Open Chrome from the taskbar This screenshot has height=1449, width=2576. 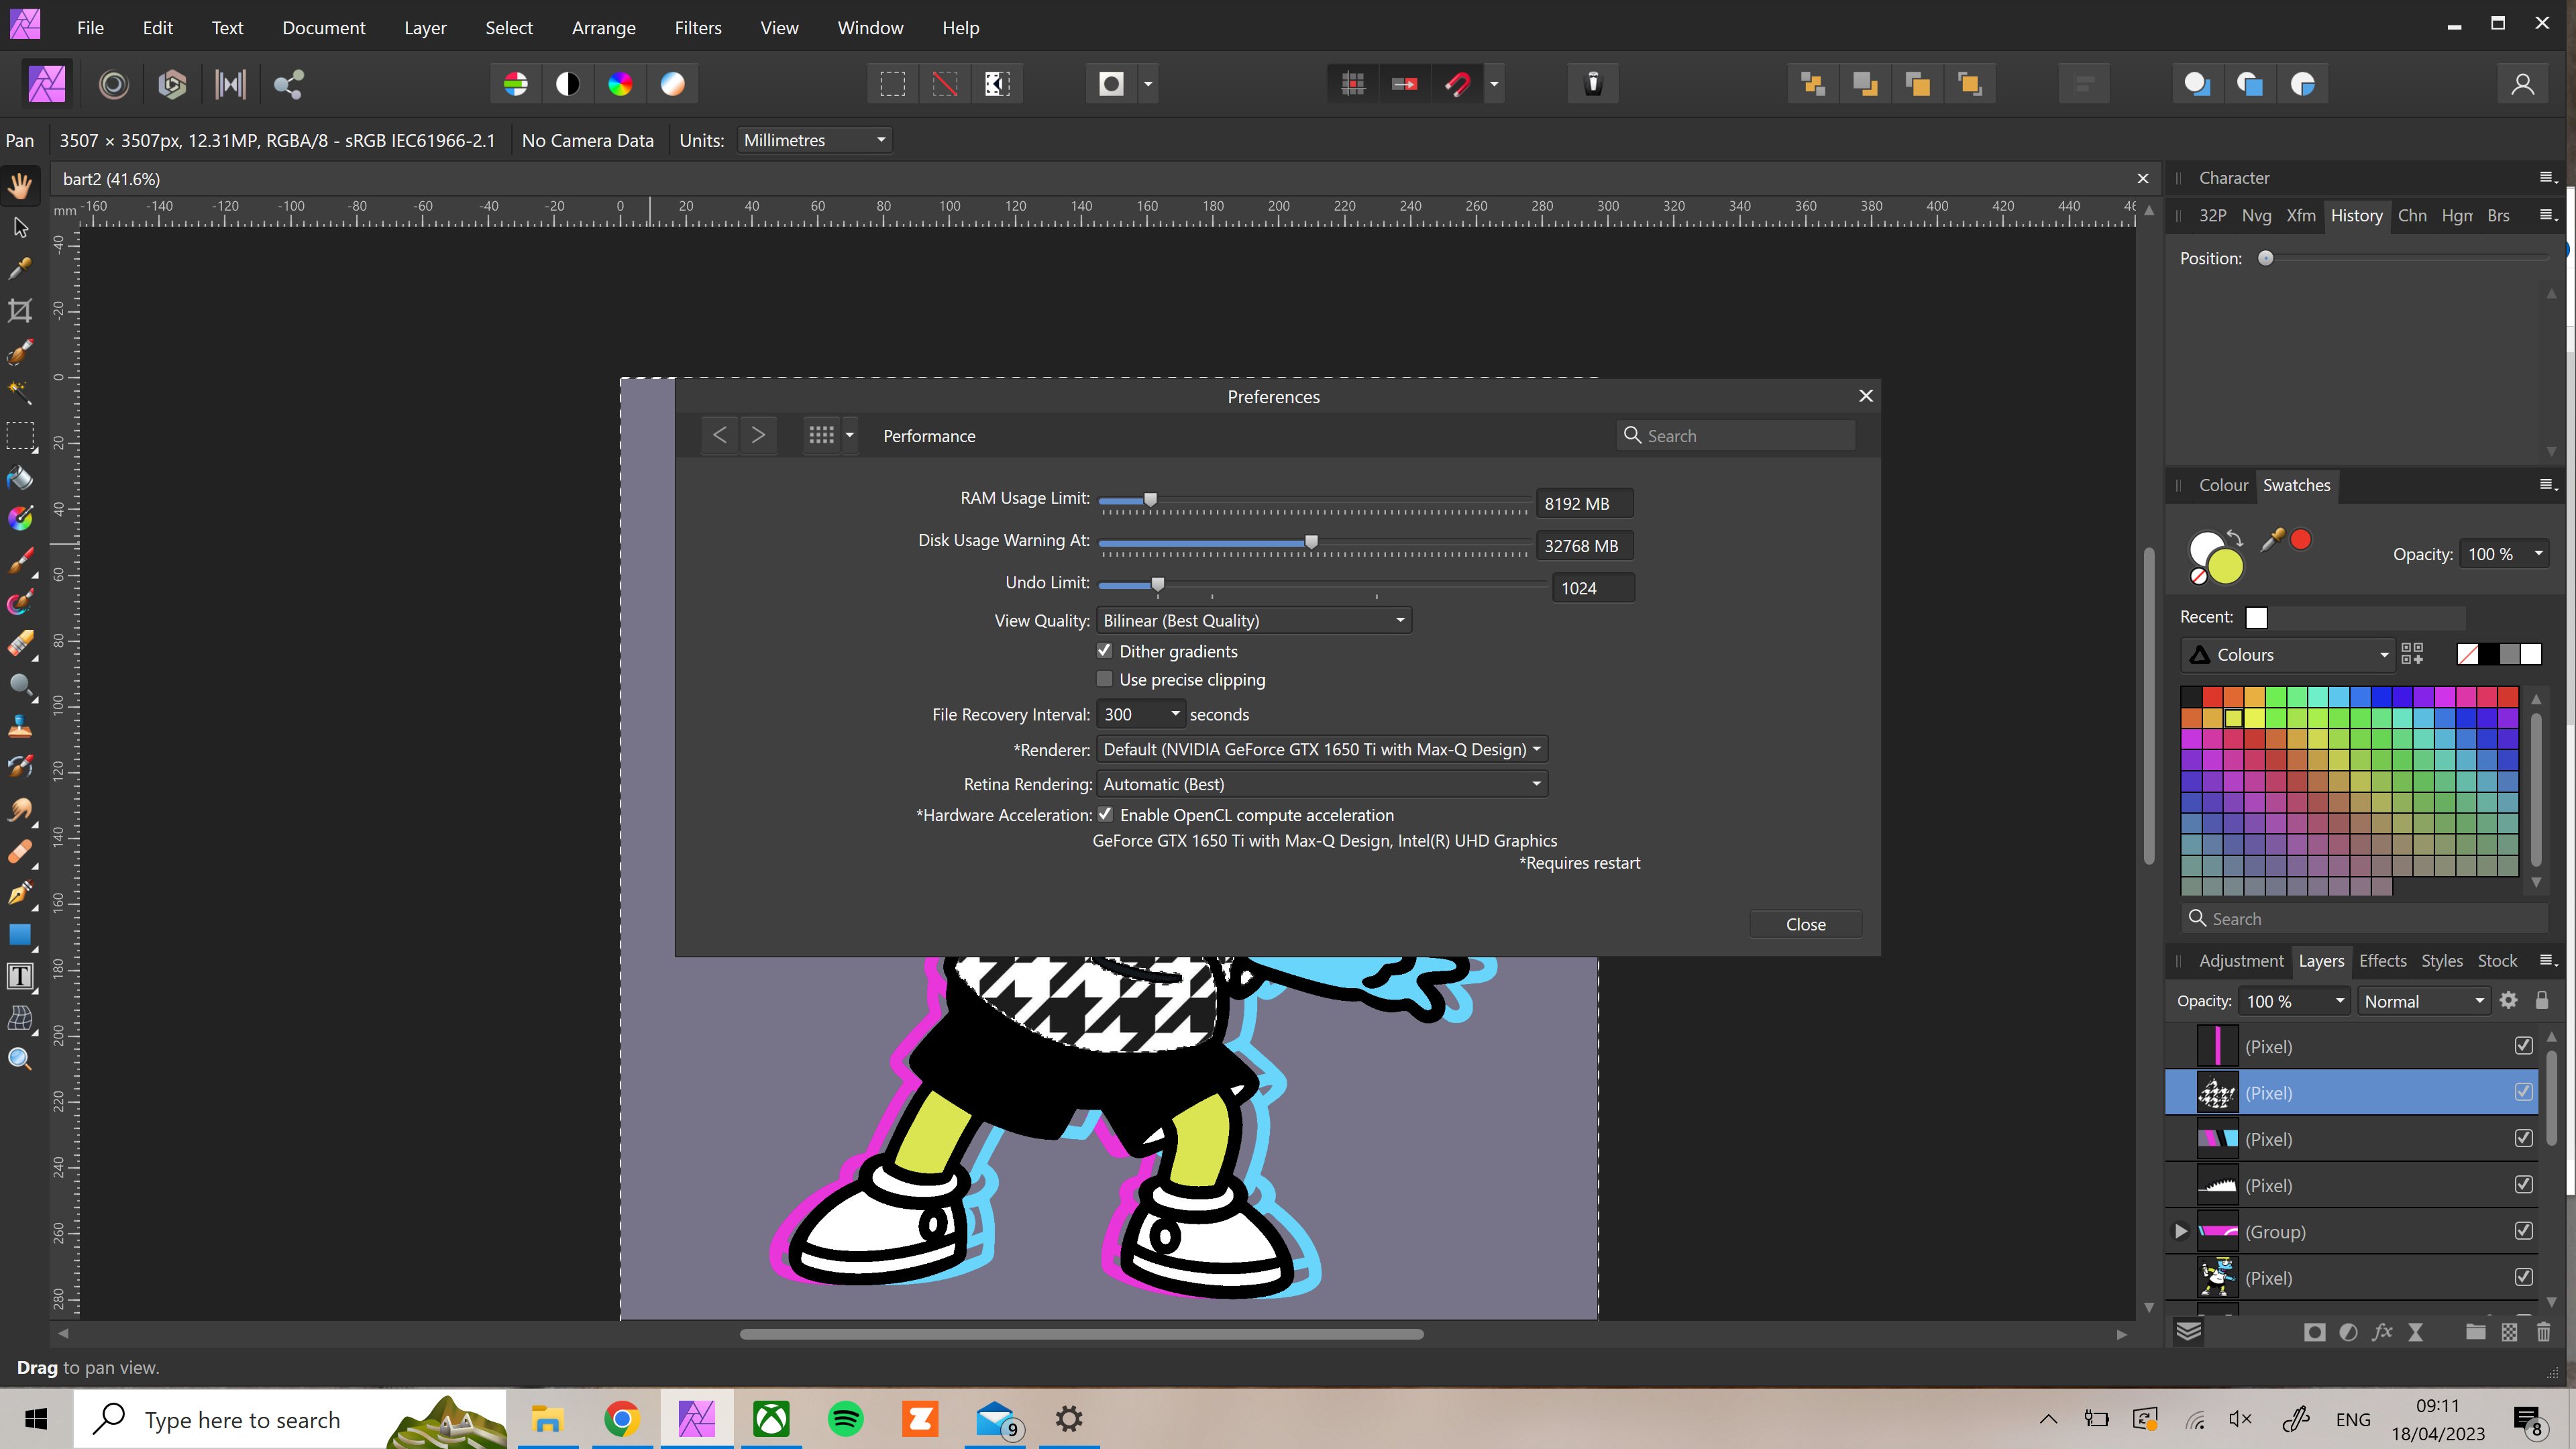[x=622, y=1418]
